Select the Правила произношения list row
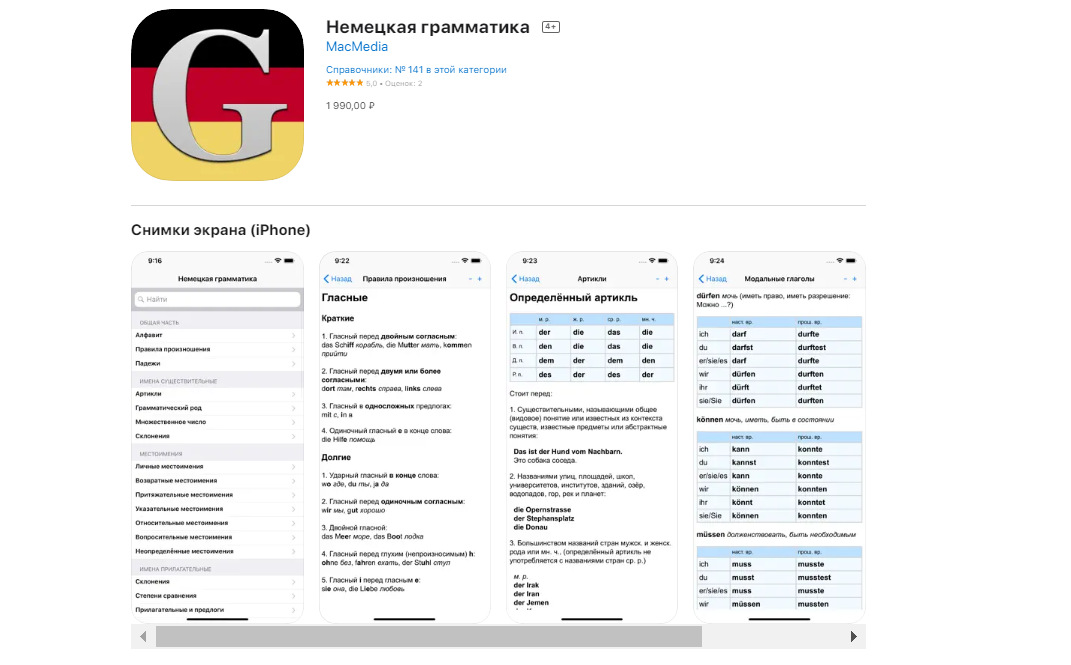 pos(217,350)
